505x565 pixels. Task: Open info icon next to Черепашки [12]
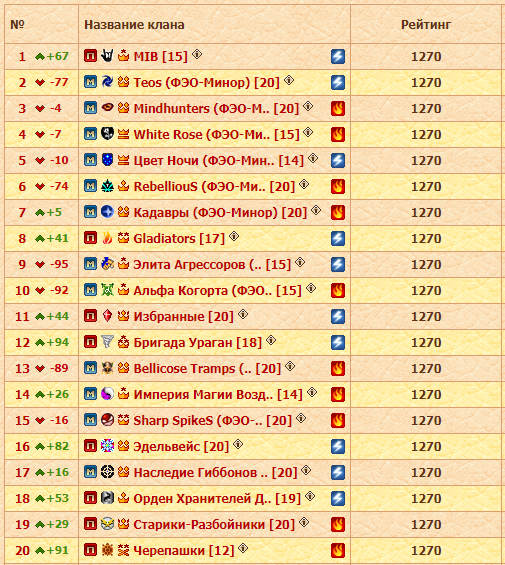243,548
